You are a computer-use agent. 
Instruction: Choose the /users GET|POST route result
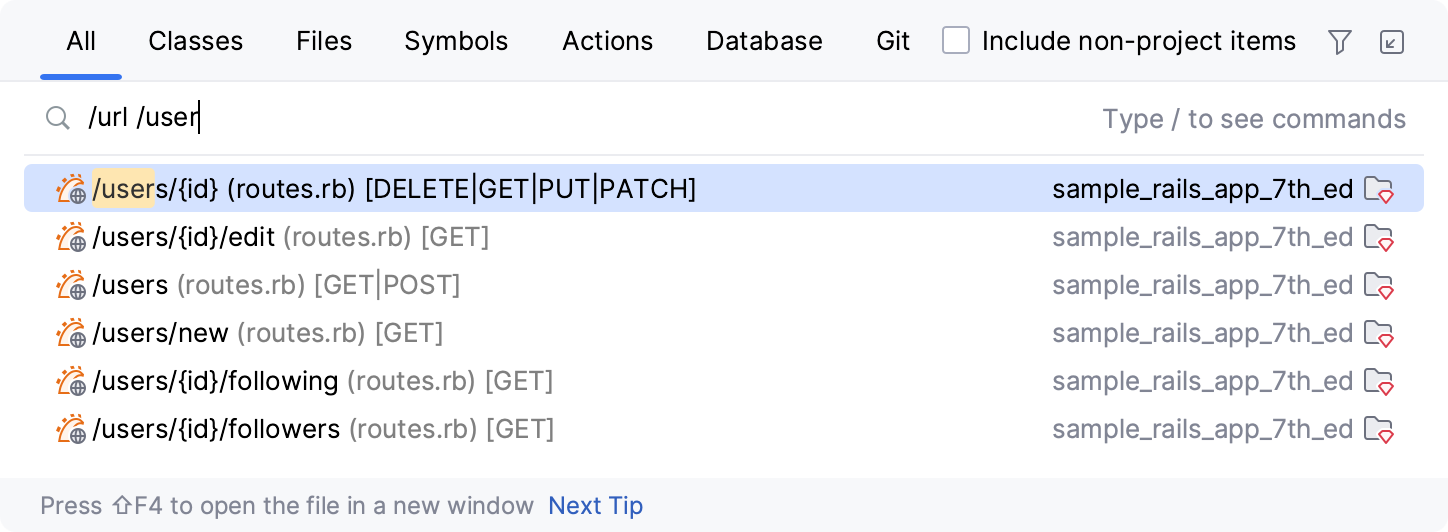click(276, 285)
